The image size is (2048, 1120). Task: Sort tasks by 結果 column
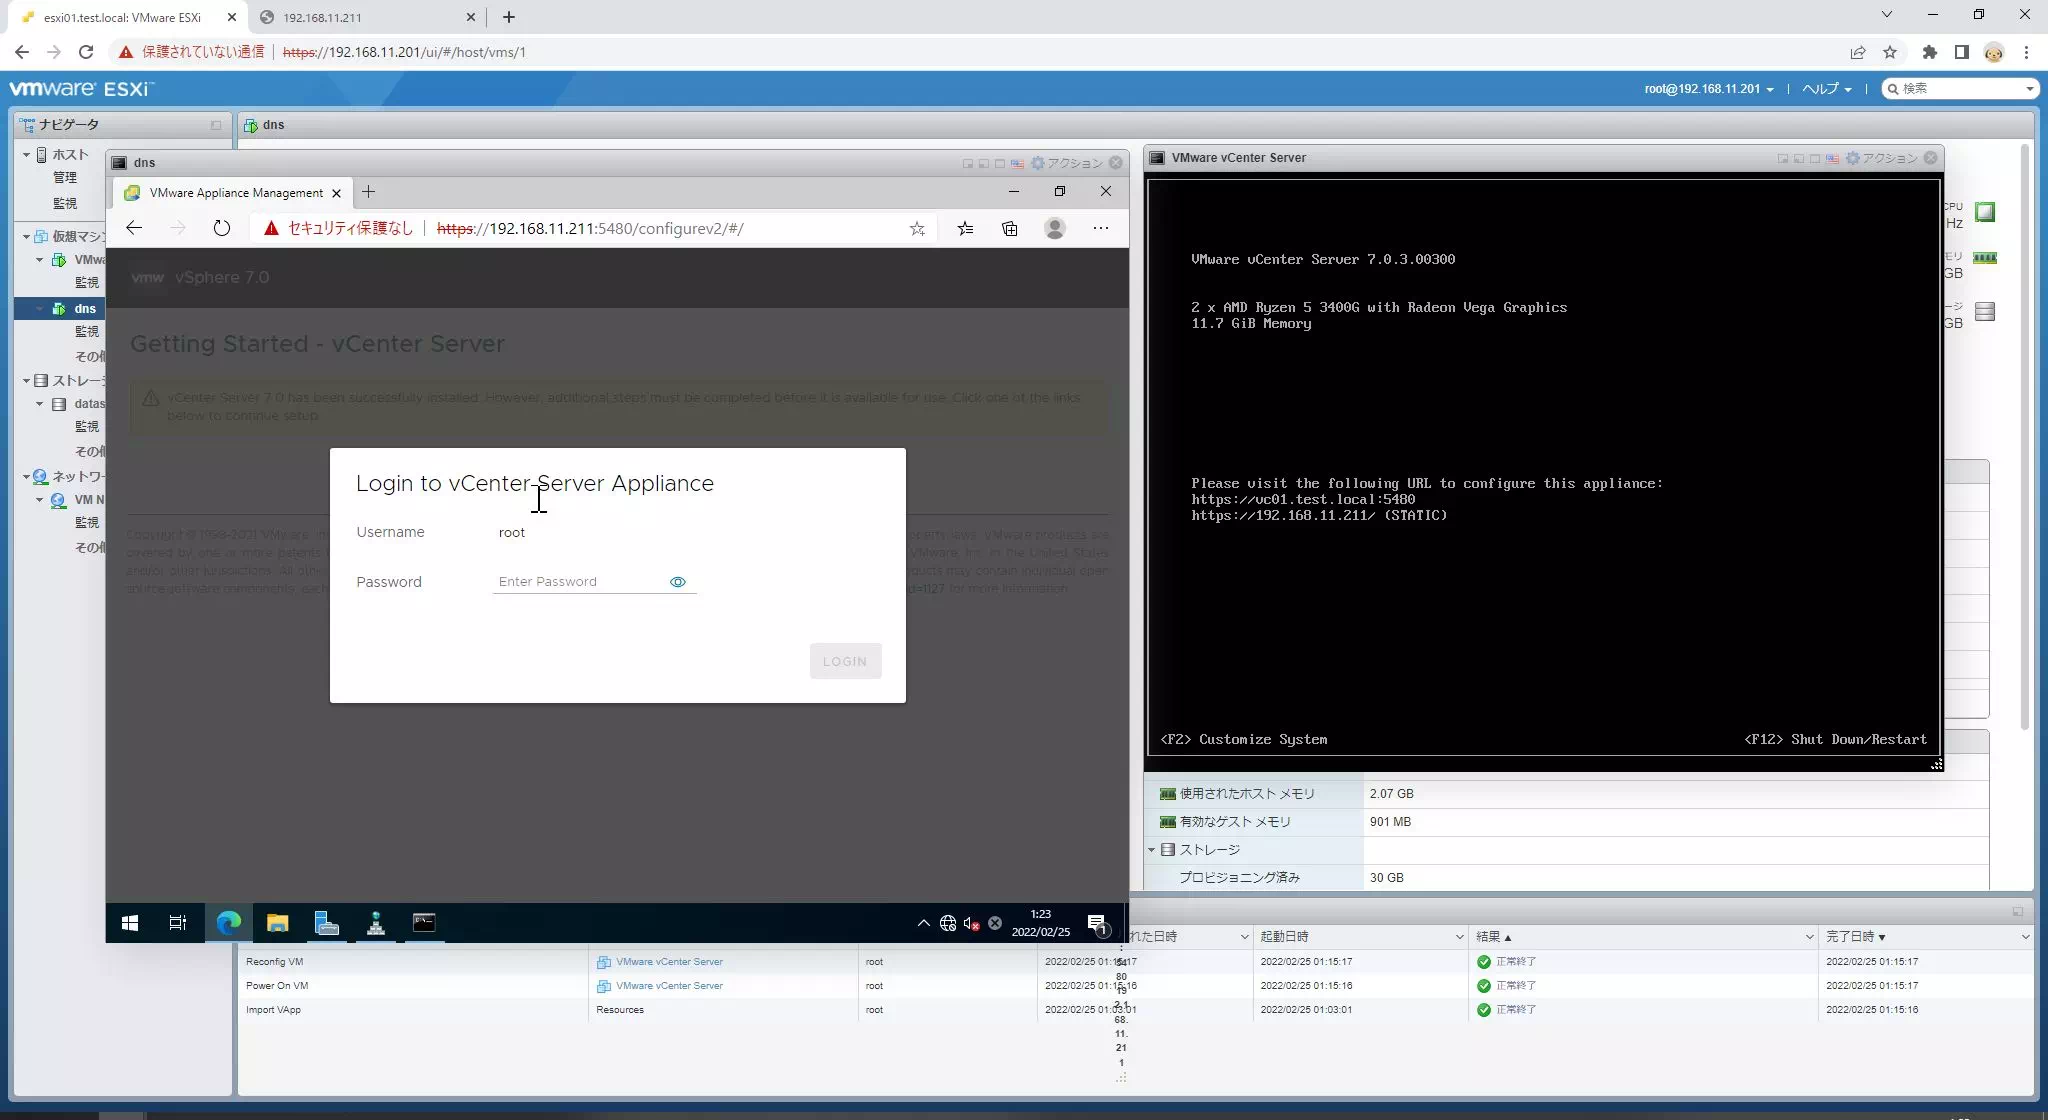tap(1642, 937)
